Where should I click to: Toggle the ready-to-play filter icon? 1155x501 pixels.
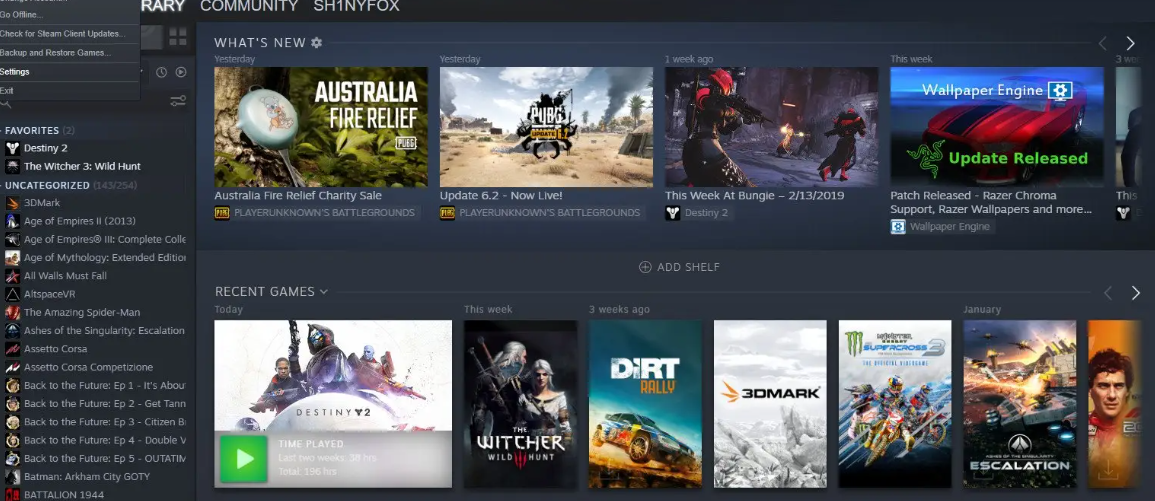coord(180,72)
